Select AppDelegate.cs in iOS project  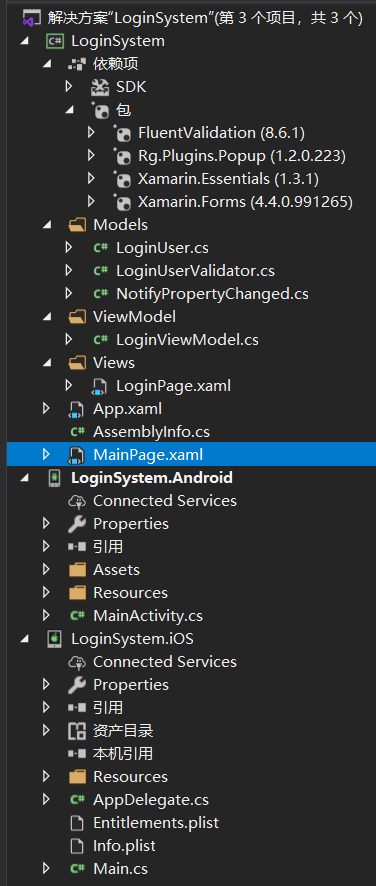coord(151,800)
